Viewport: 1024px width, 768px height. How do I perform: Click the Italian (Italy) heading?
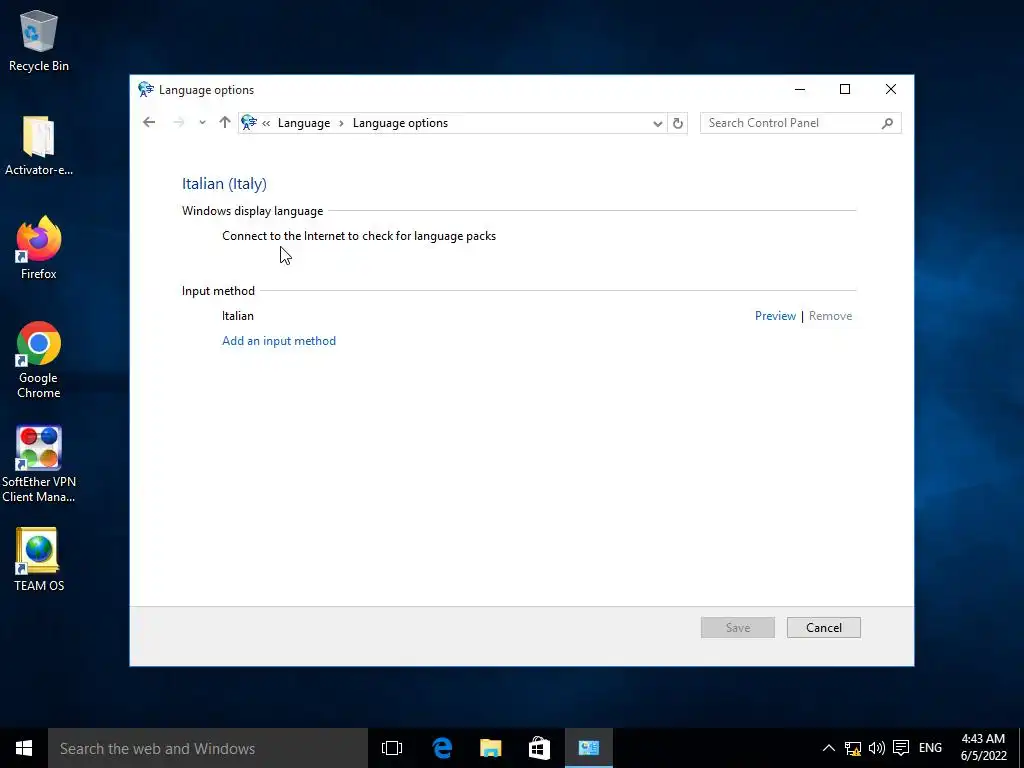coord(224,184)
